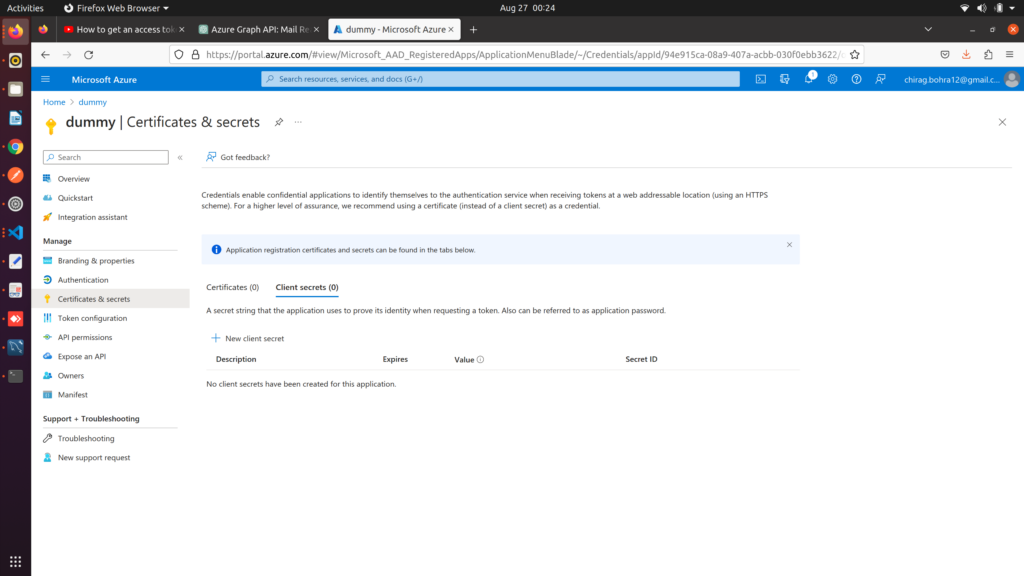Open New support request
The width and height of the screenshot is (1024, 576).
click(93, 458)
